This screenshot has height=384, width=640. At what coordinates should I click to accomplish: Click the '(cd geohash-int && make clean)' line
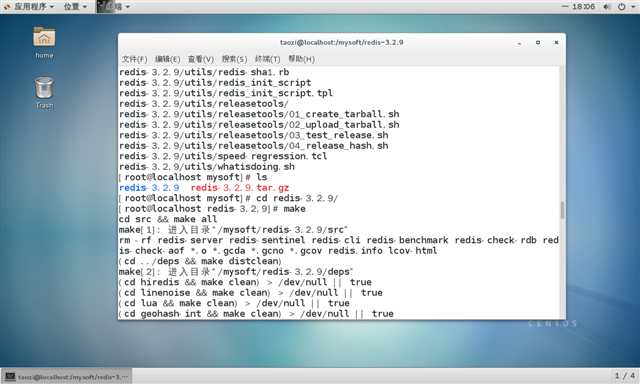[256, 314]
